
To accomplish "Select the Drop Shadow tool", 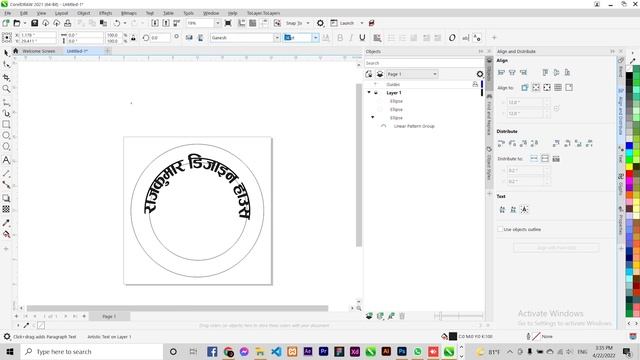I will (x=6, y=198).
